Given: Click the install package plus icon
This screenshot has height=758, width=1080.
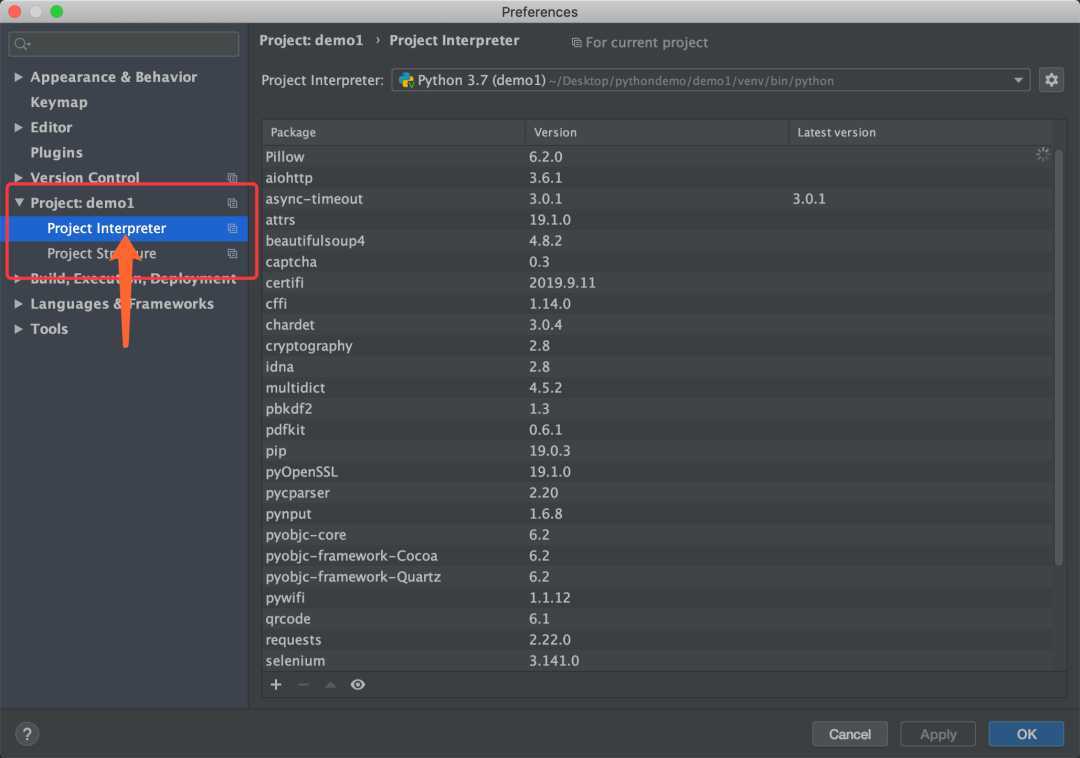Looking at the screenshot, I should 276,684.
